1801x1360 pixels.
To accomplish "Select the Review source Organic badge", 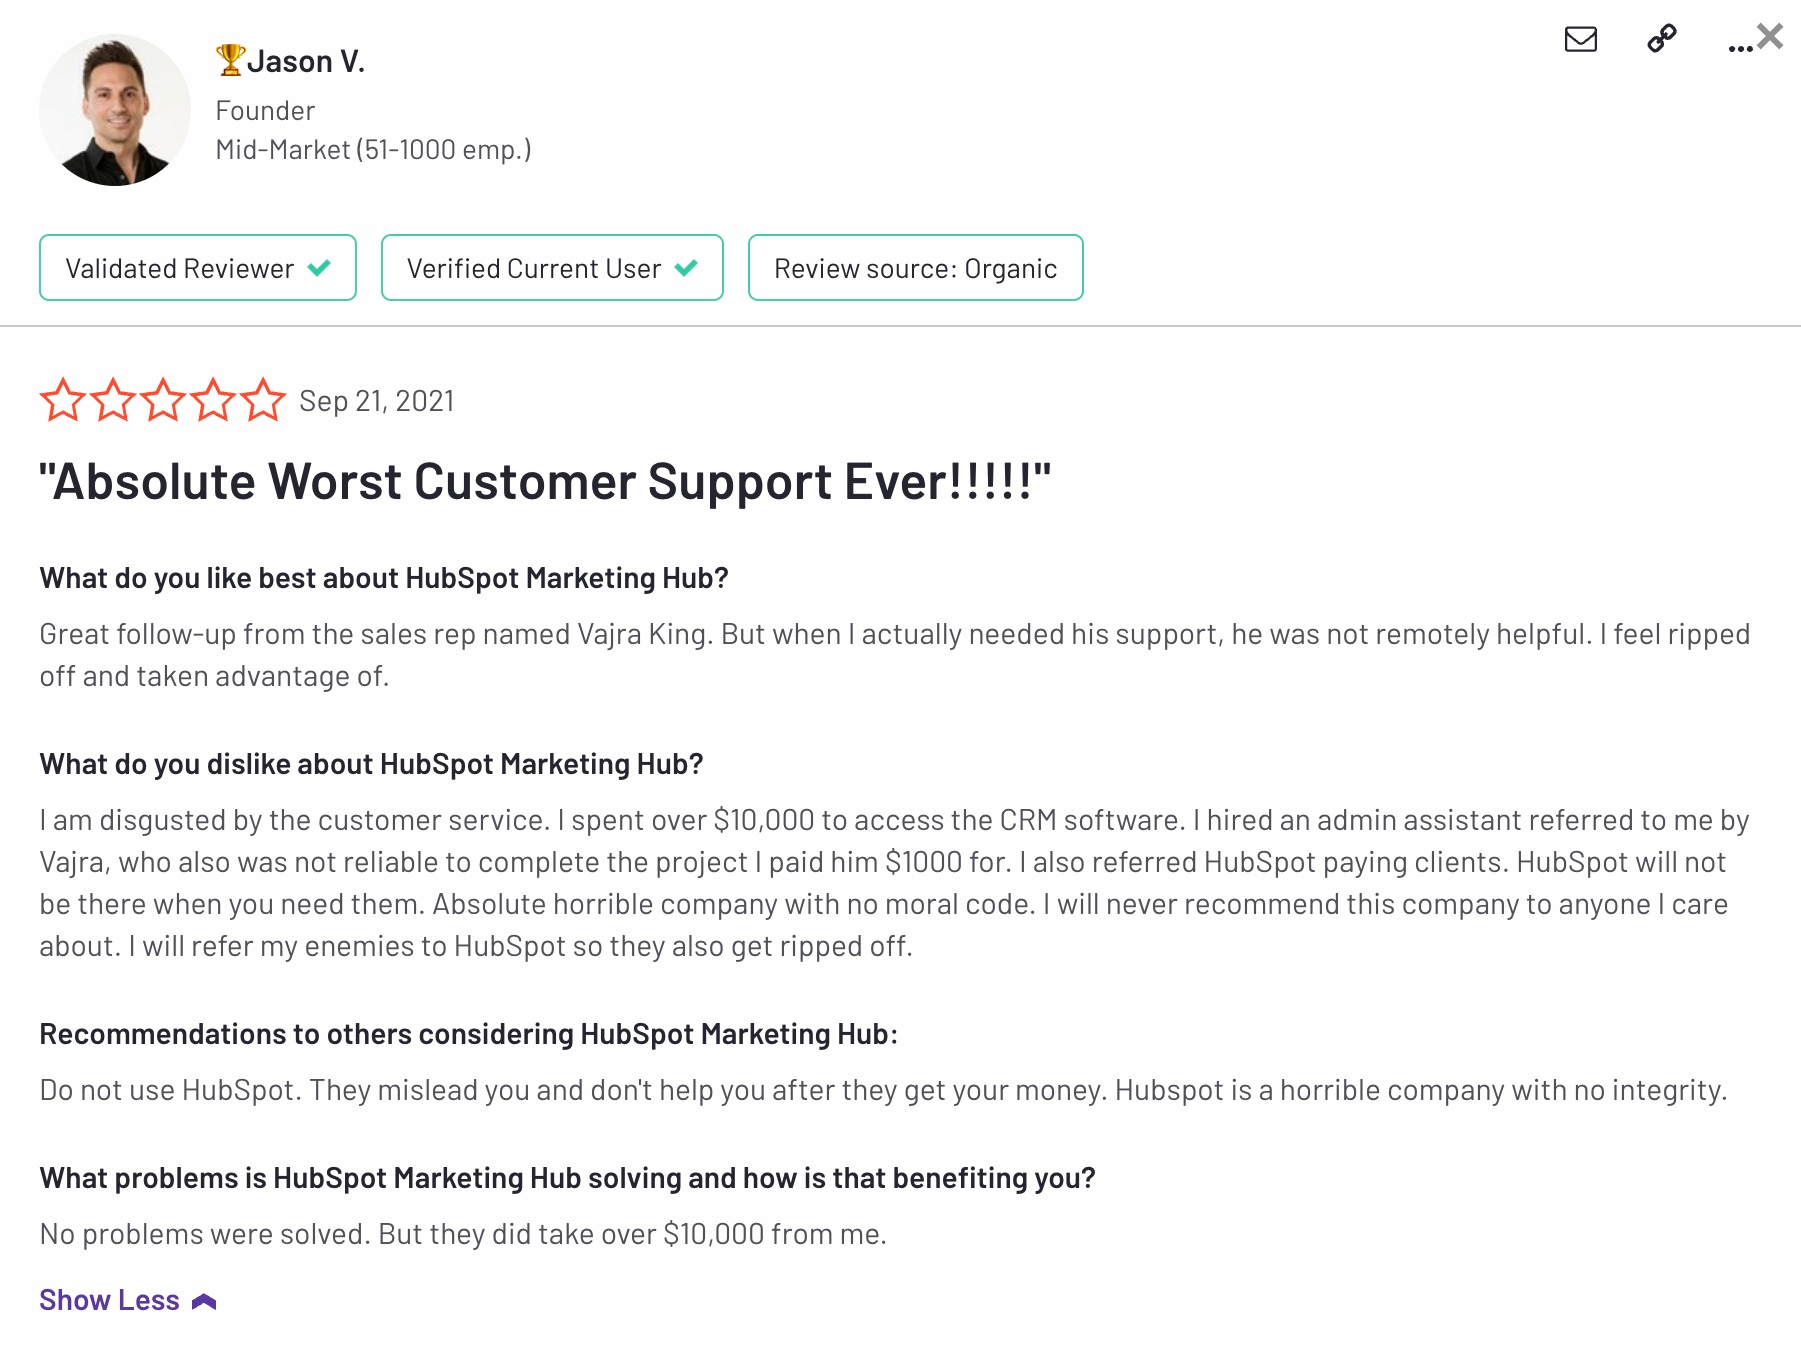I will point(915,268).
